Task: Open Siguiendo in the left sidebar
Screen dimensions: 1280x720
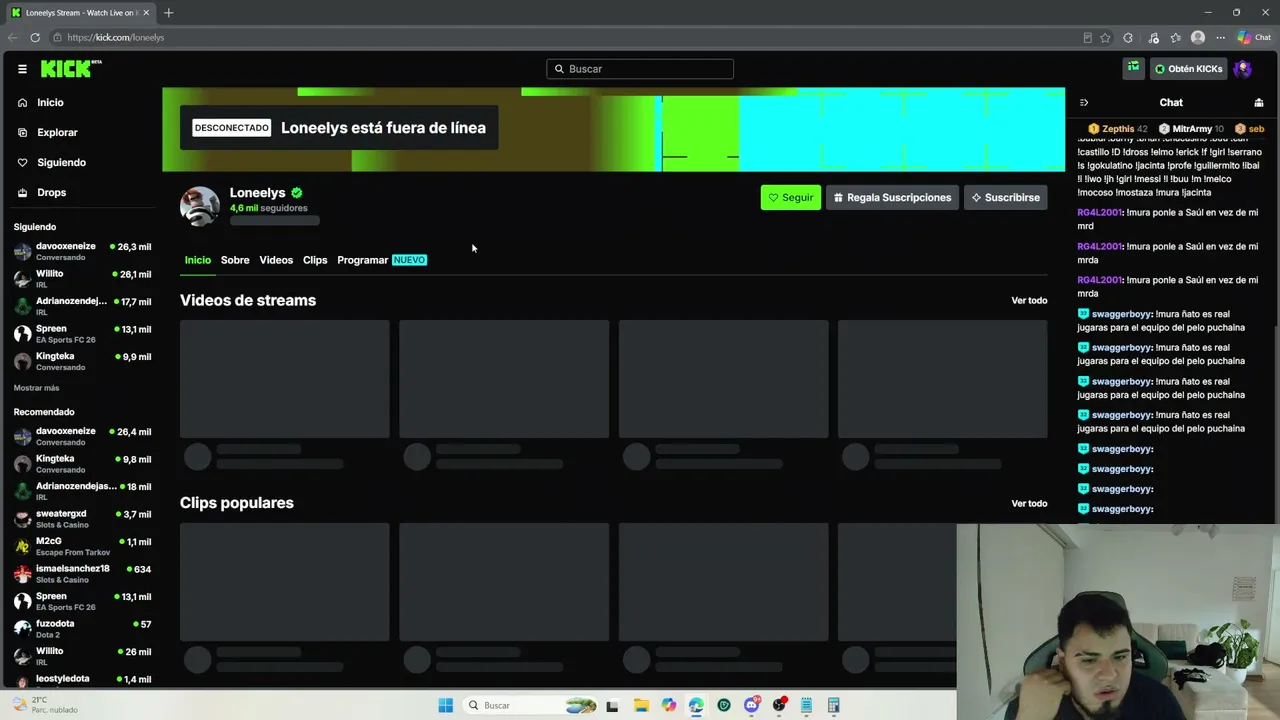Action: pos(61,162)
